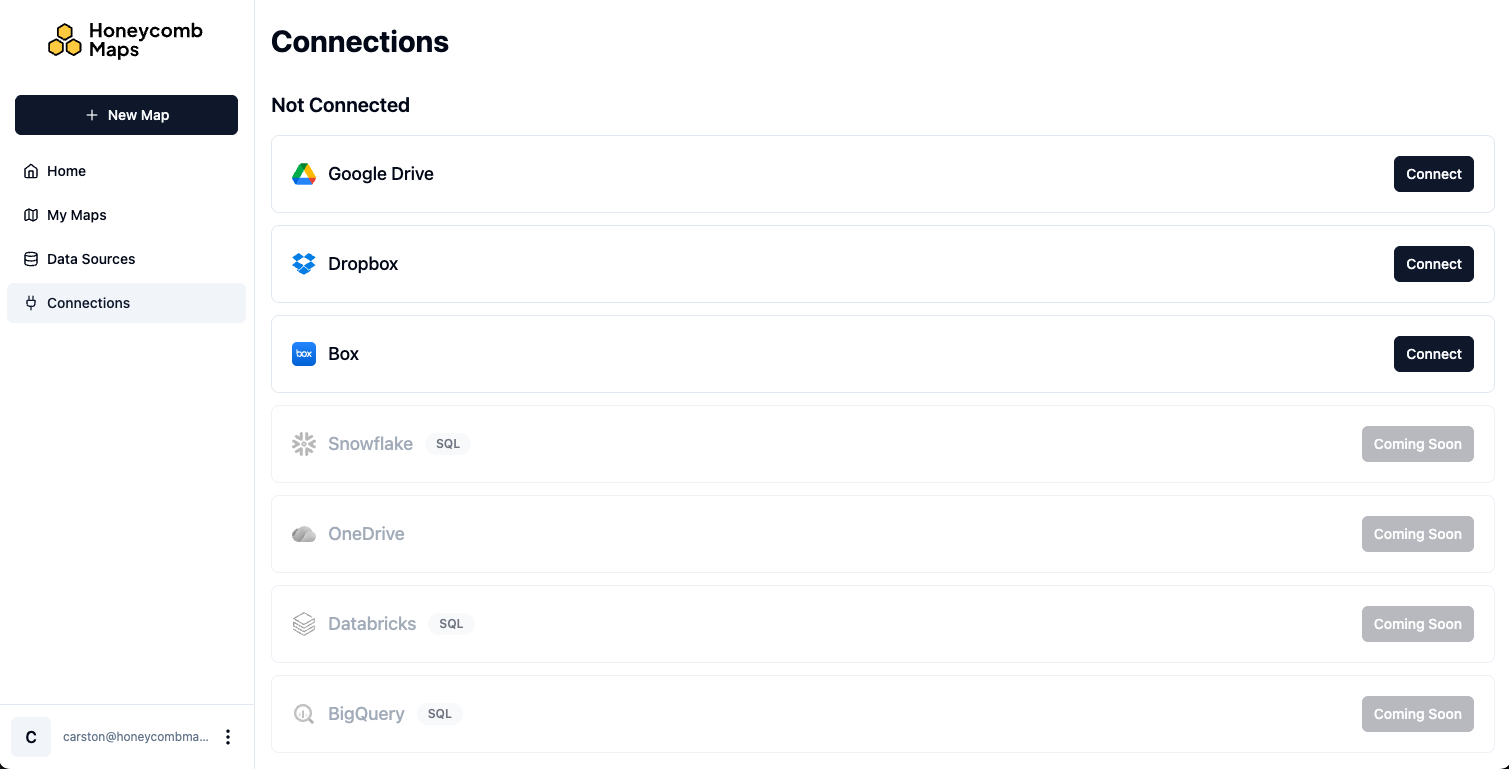Click the BigQuery magnifier icon

click(304, 713)
